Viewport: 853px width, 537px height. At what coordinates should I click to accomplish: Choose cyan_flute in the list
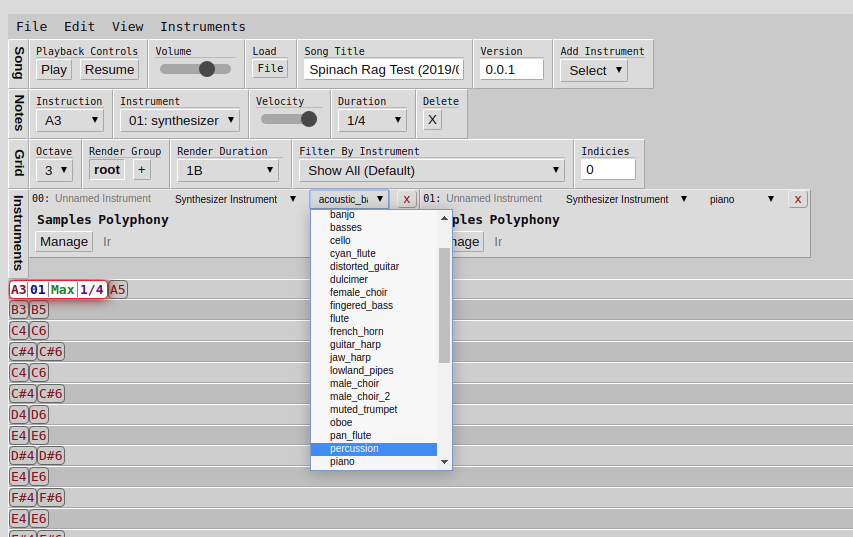tap(374, 254)
